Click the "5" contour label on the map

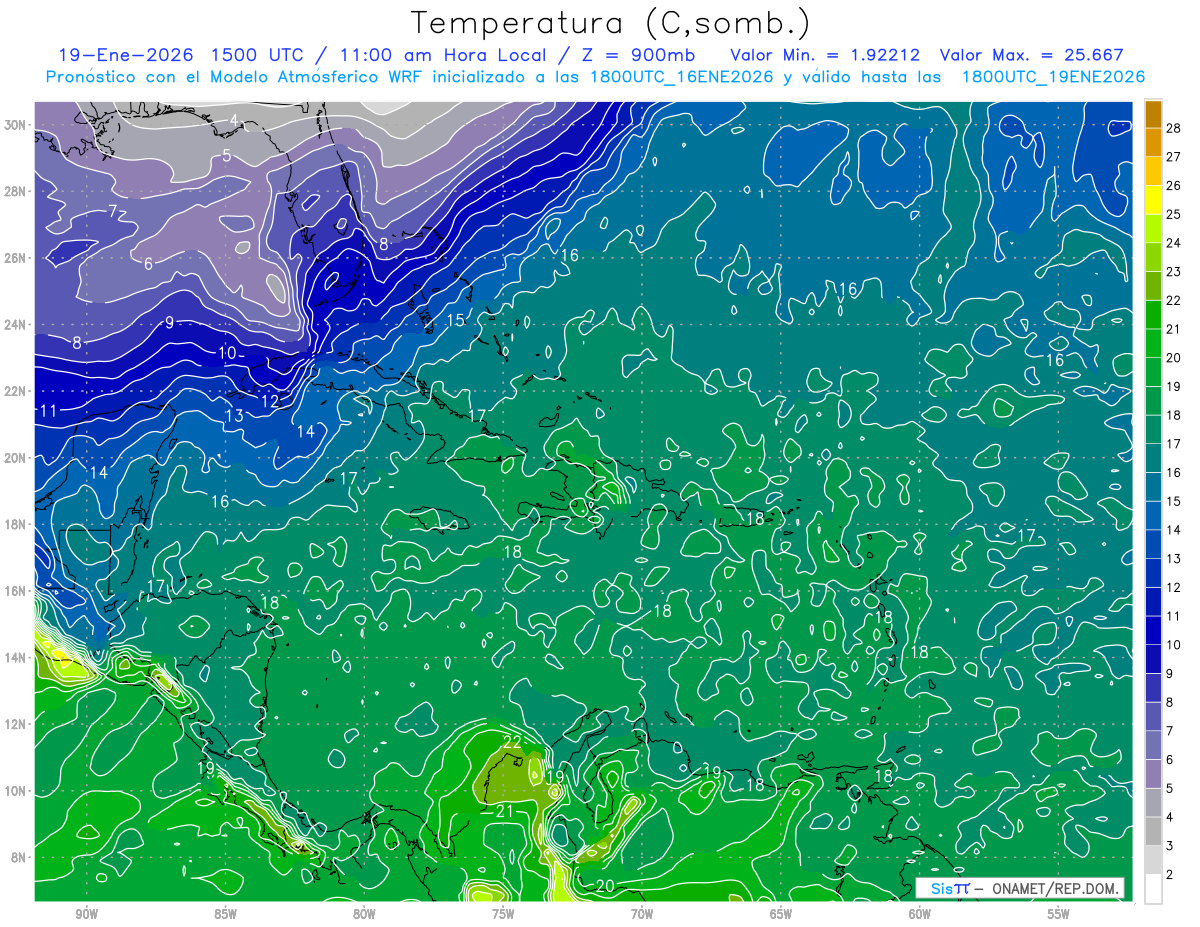(227, 155)
